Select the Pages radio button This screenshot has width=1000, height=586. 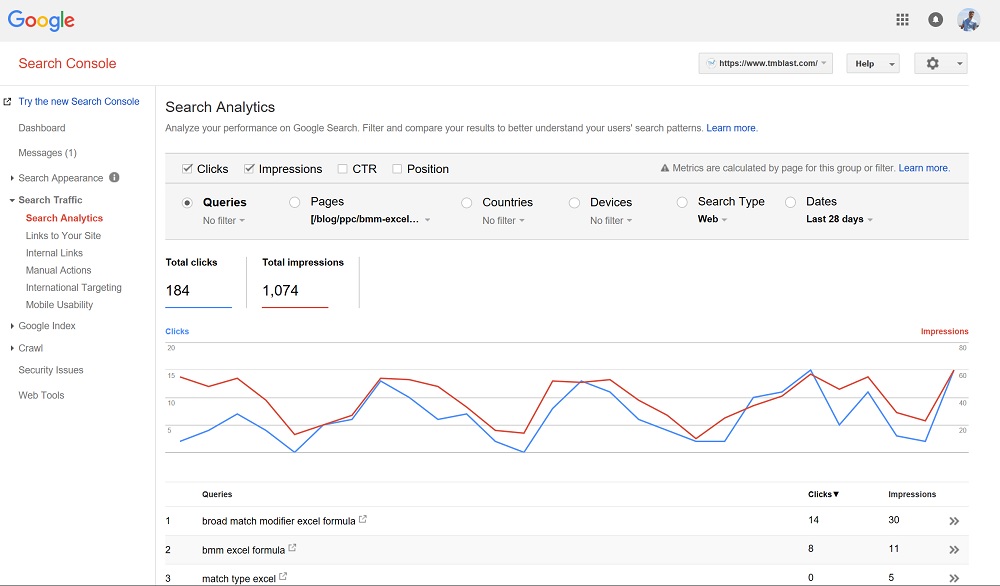[295, 203]
